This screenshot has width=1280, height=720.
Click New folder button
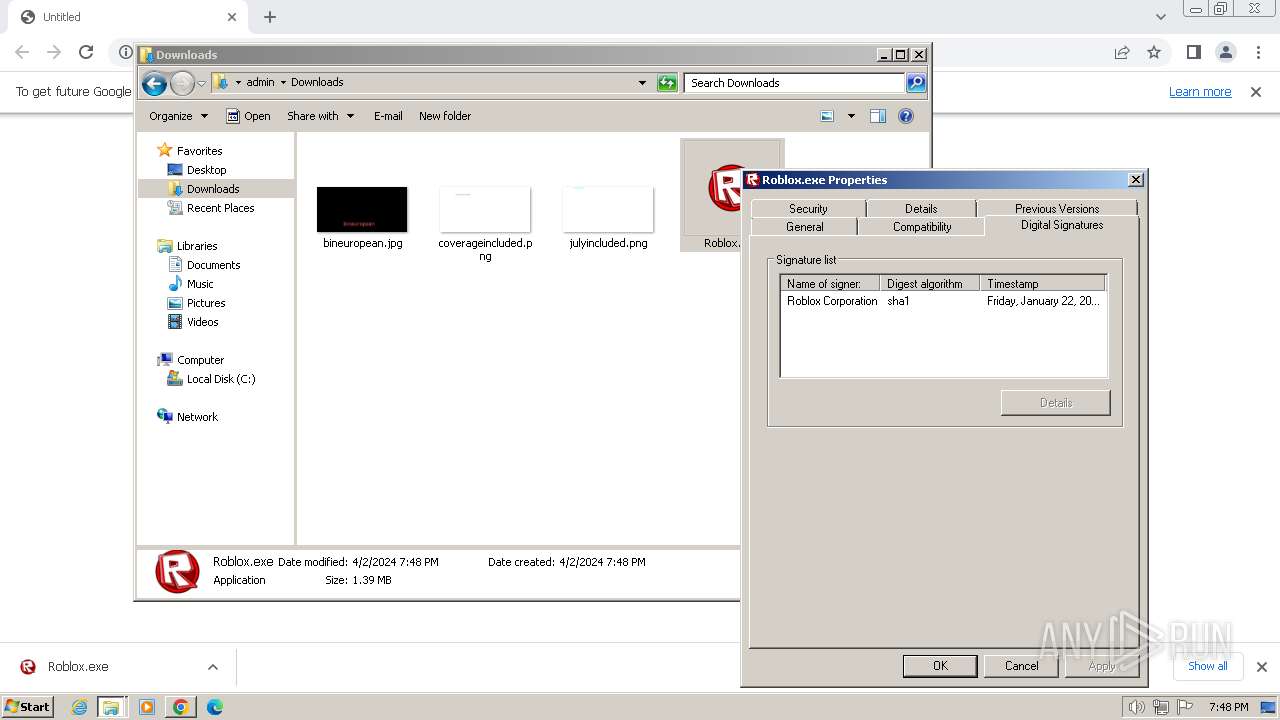(445, 116)
